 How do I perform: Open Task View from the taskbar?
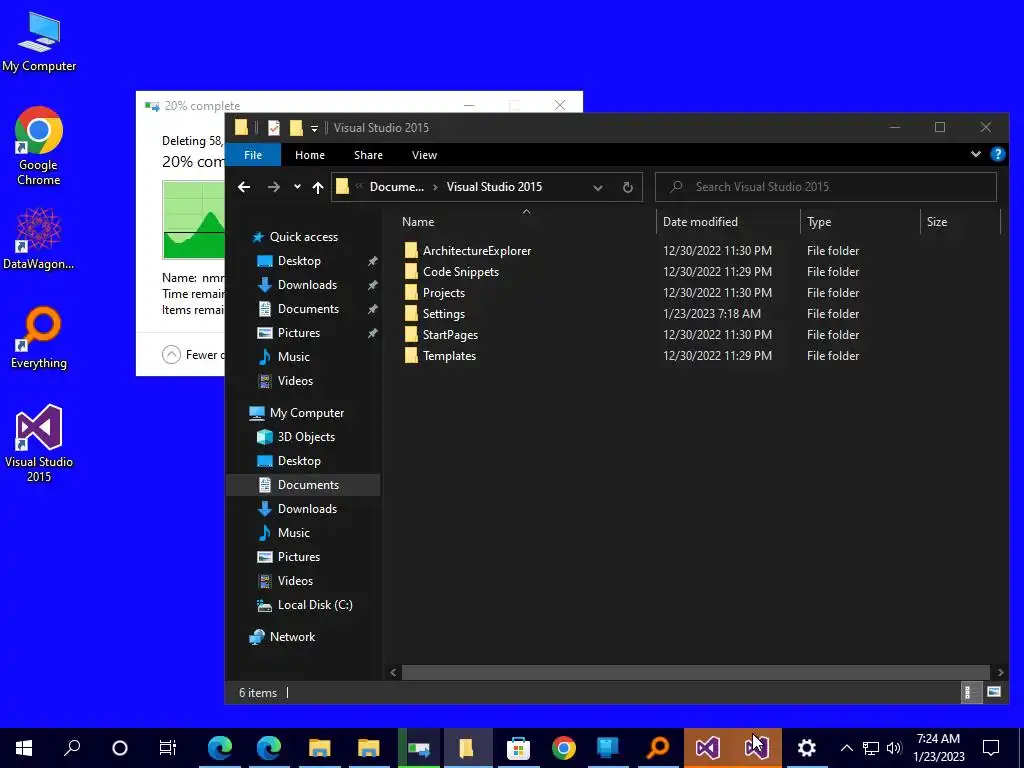point(168,748)
